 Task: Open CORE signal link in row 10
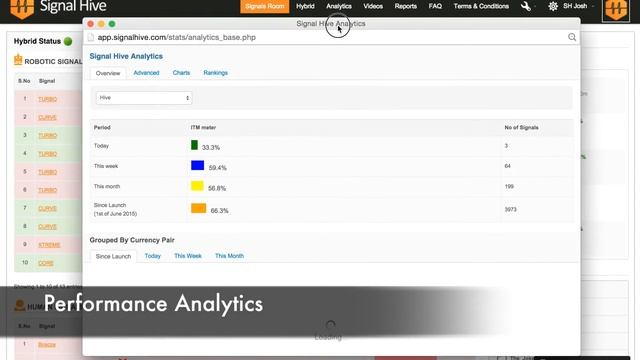pyautogui.click(x=46, y=263)
